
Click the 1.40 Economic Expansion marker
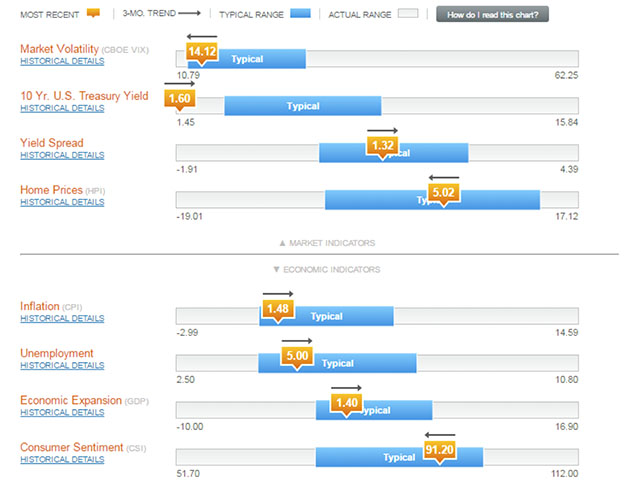(347, 402)
